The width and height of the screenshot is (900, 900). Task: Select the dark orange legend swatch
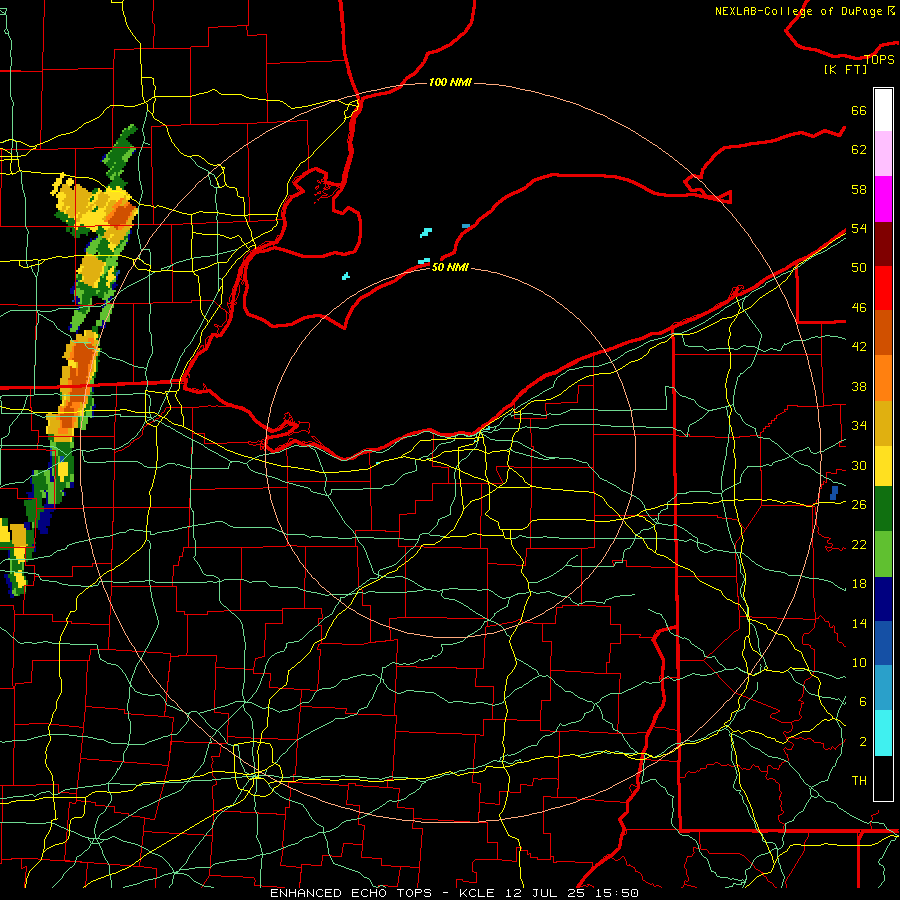[883, 332]
